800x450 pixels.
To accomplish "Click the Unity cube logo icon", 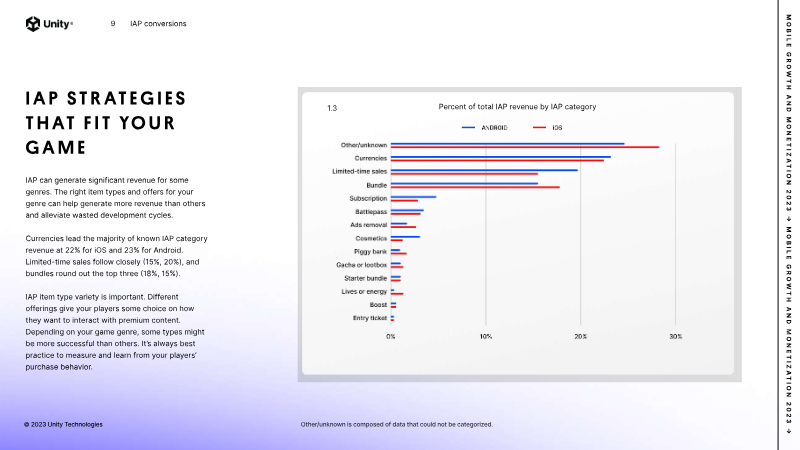I will tap(33, 23).
